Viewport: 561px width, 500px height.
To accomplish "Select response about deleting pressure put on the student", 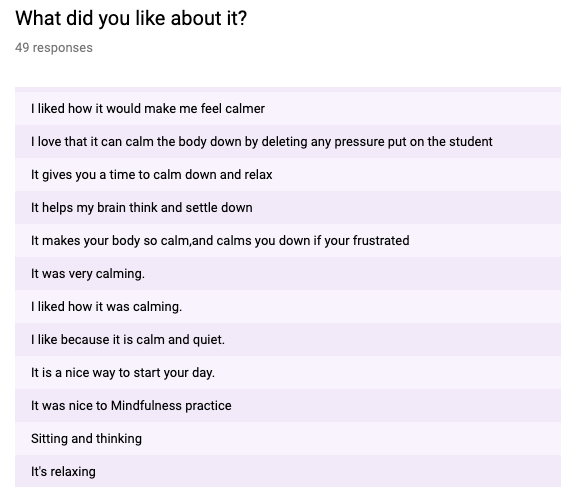I will (x=288, y=142).
